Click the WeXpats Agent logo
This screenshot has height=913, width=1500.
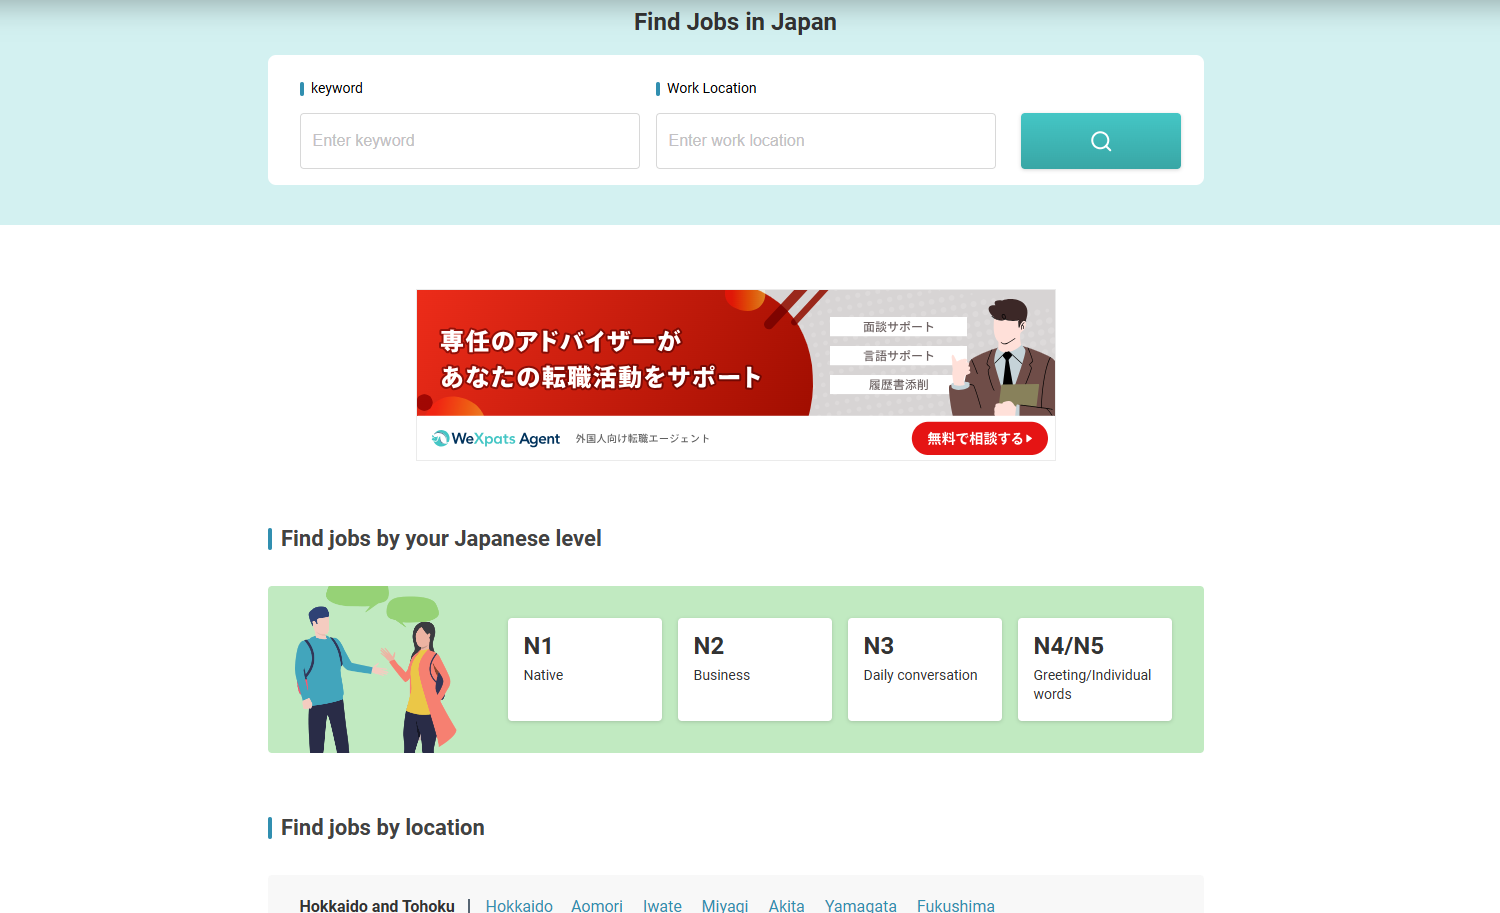click(495, 438)
